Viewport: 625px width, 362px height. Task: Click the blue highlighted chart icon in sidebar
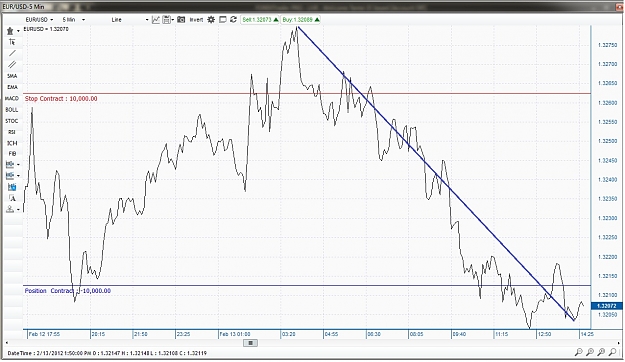(x=12, y=187)
